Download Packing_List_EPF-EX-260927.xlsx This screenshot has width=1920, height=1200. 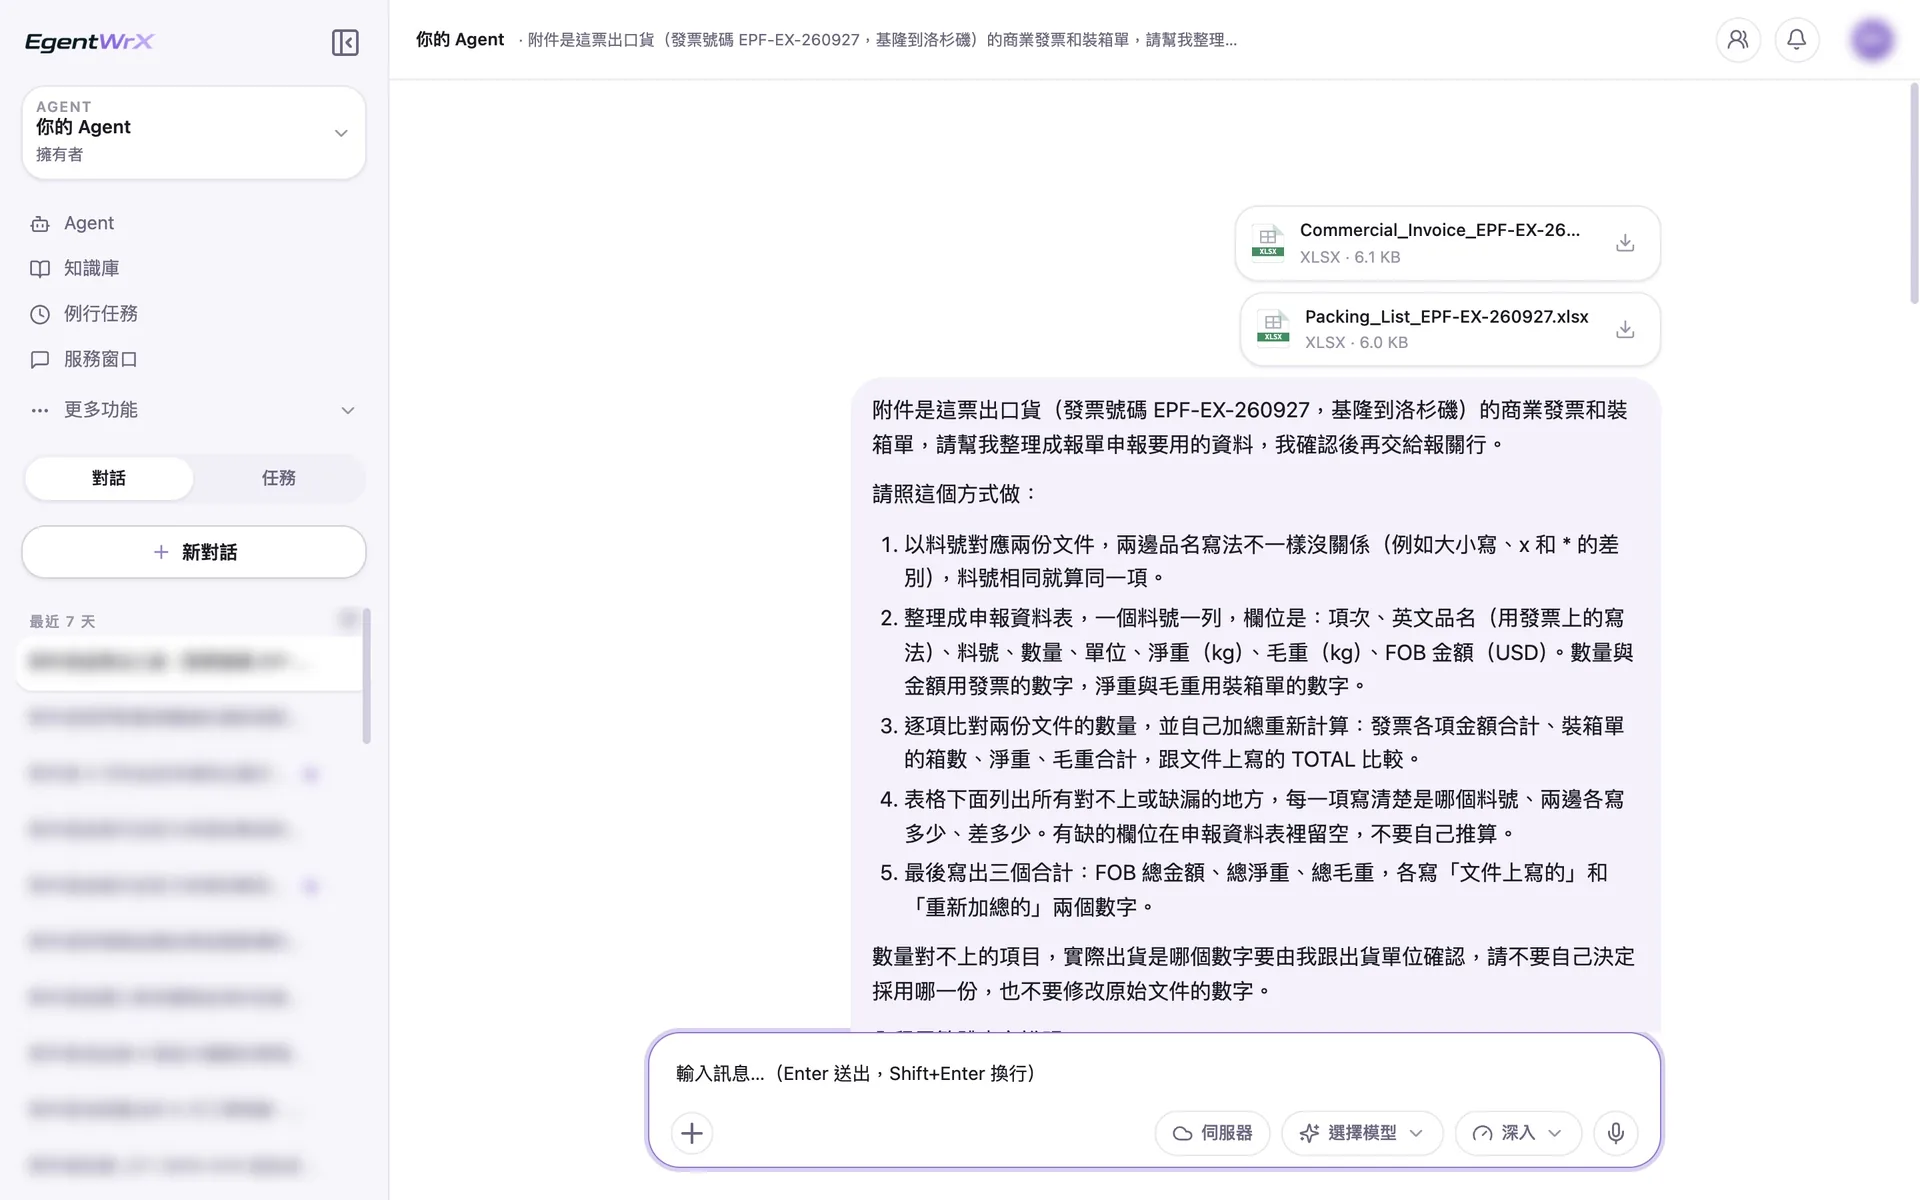1625,329
